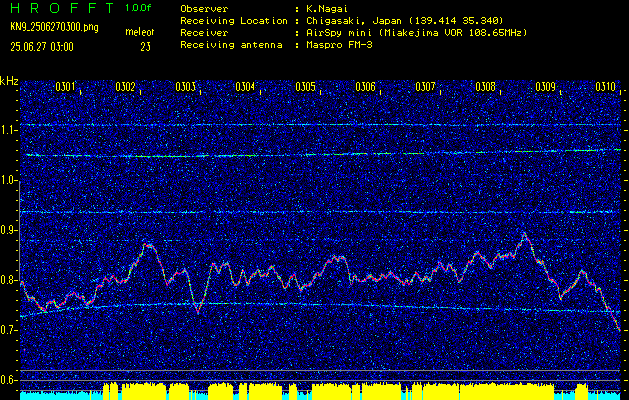
Task: Click the signal peak near 0309
Action: tap(524, 234)
